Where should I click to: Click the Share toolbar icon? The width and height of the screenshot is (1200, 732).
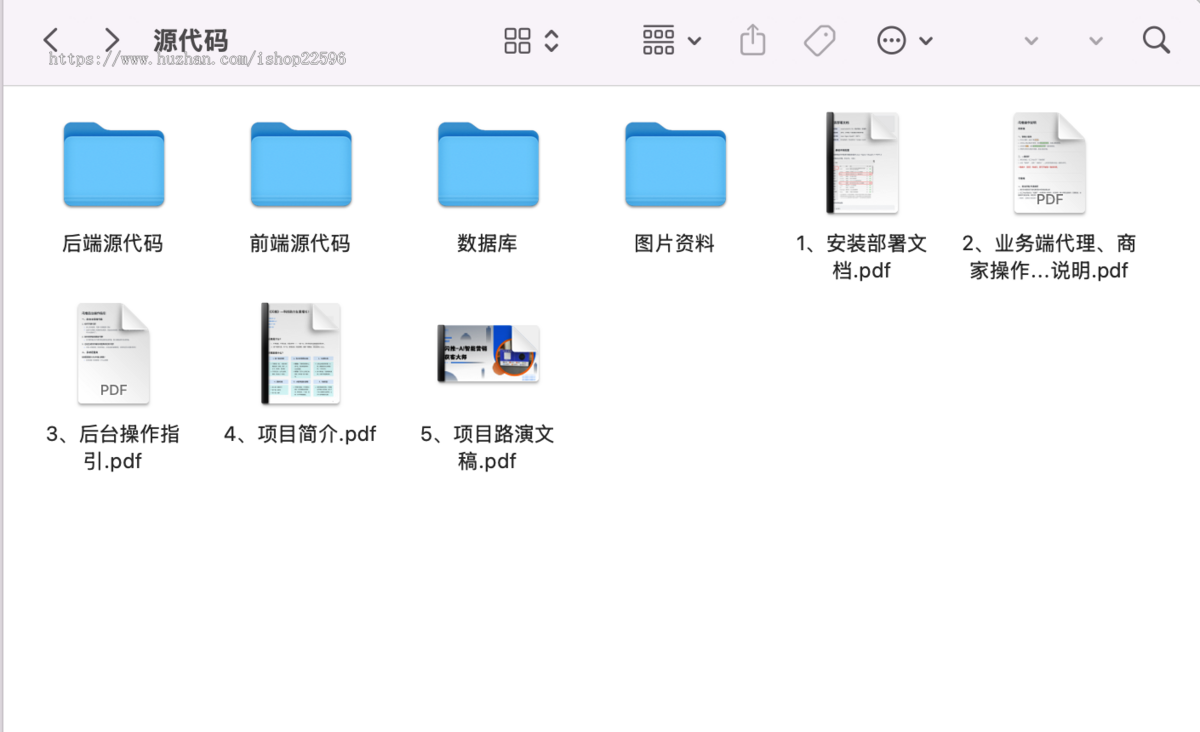click(x=752, y=40)
